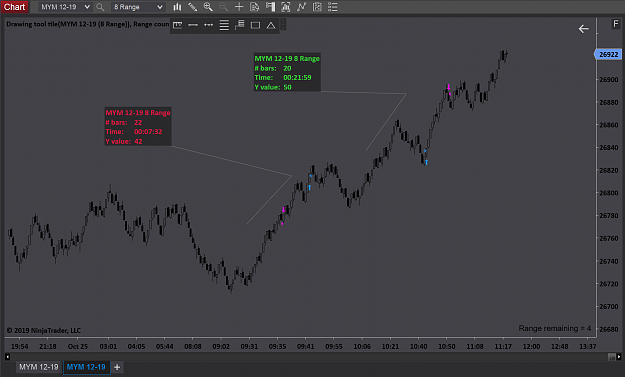
Task: Click the 26700 price axis label
Action: 609,306
